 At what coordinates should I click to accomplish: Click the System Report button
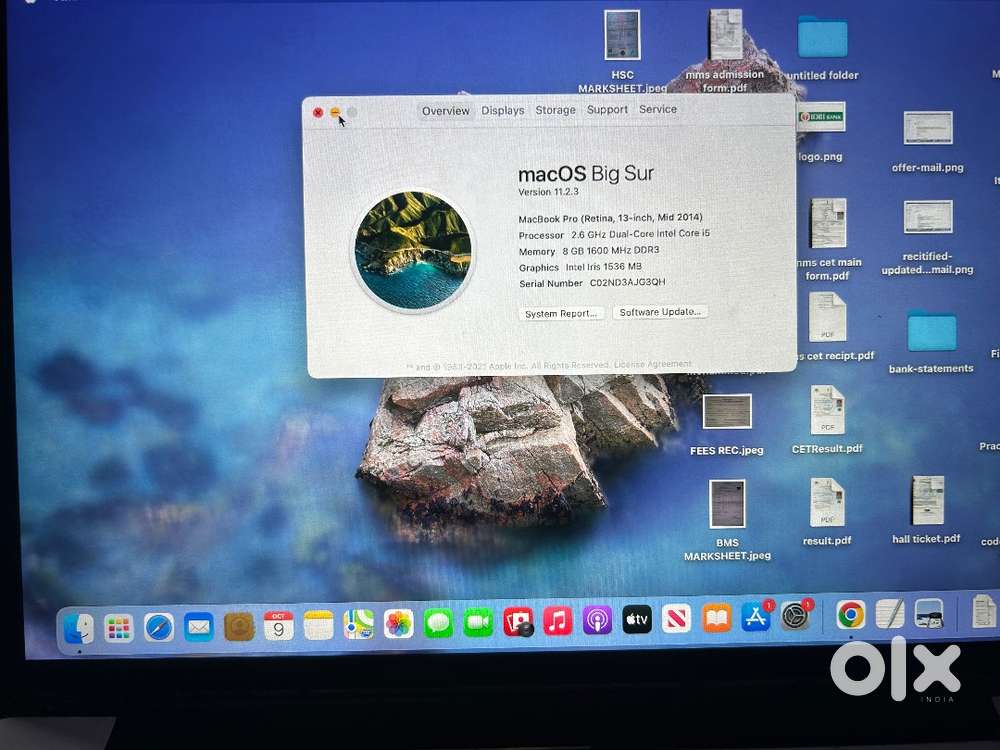coord(562,313)
